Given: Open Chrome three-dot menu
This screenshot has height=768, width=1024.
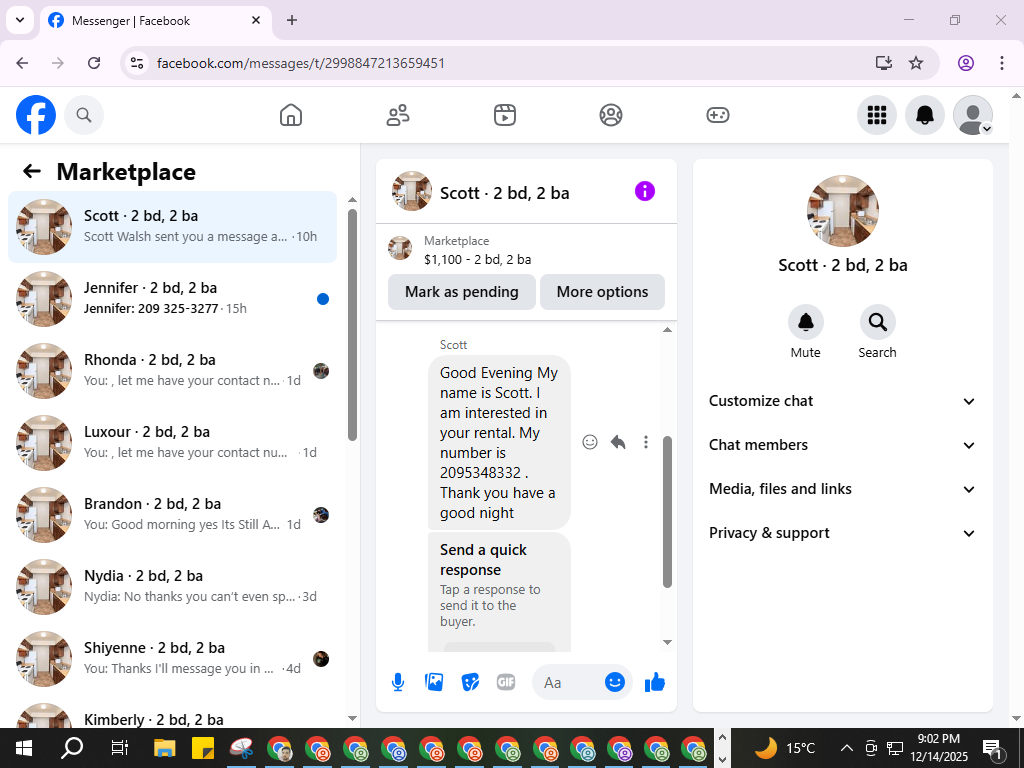Looking at the screenshot, I should click(1002, 63).
